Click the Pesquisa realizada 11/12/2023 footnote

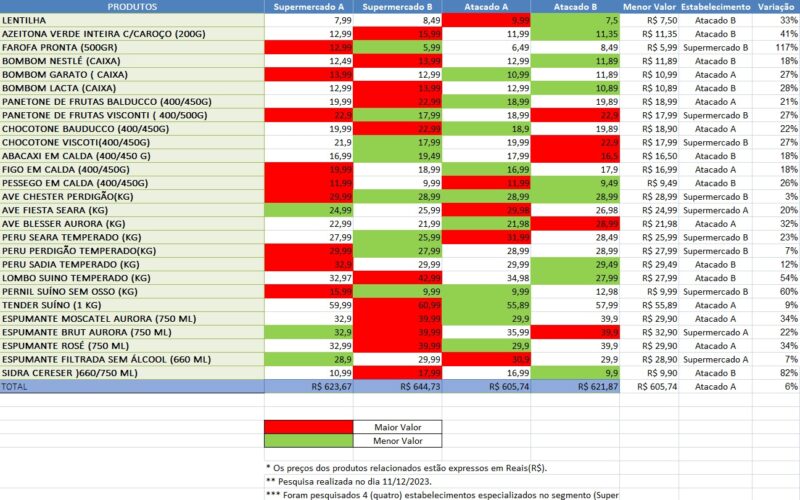pos(348,482)
